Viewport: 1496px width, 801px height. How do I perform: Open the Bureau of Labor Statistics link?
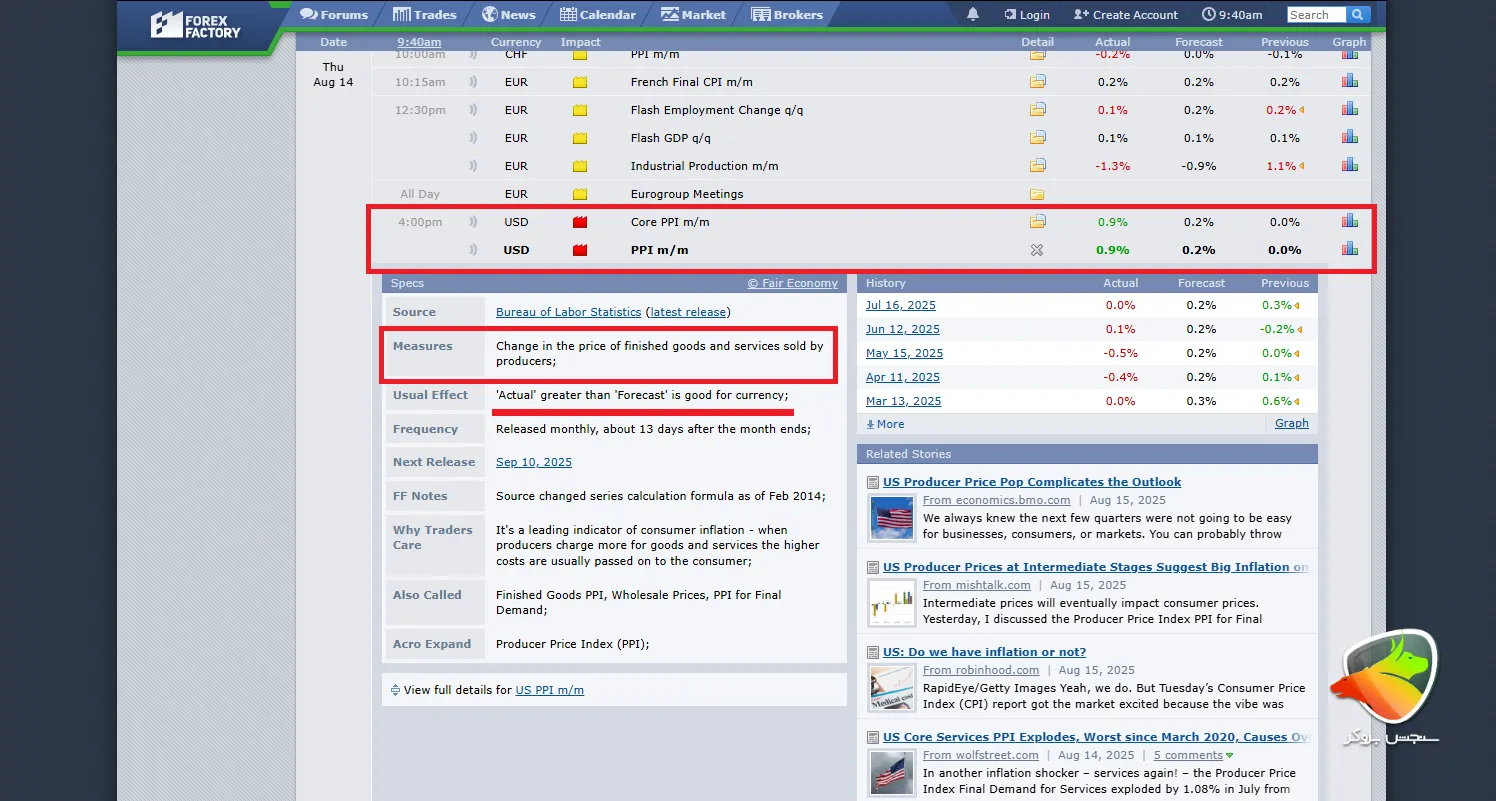coord(568,312)
